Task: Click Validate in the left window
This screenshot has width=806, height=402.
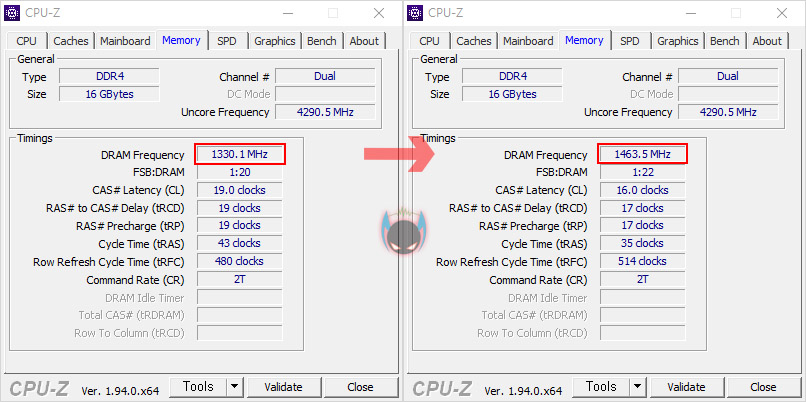Action: coord(283,387)
